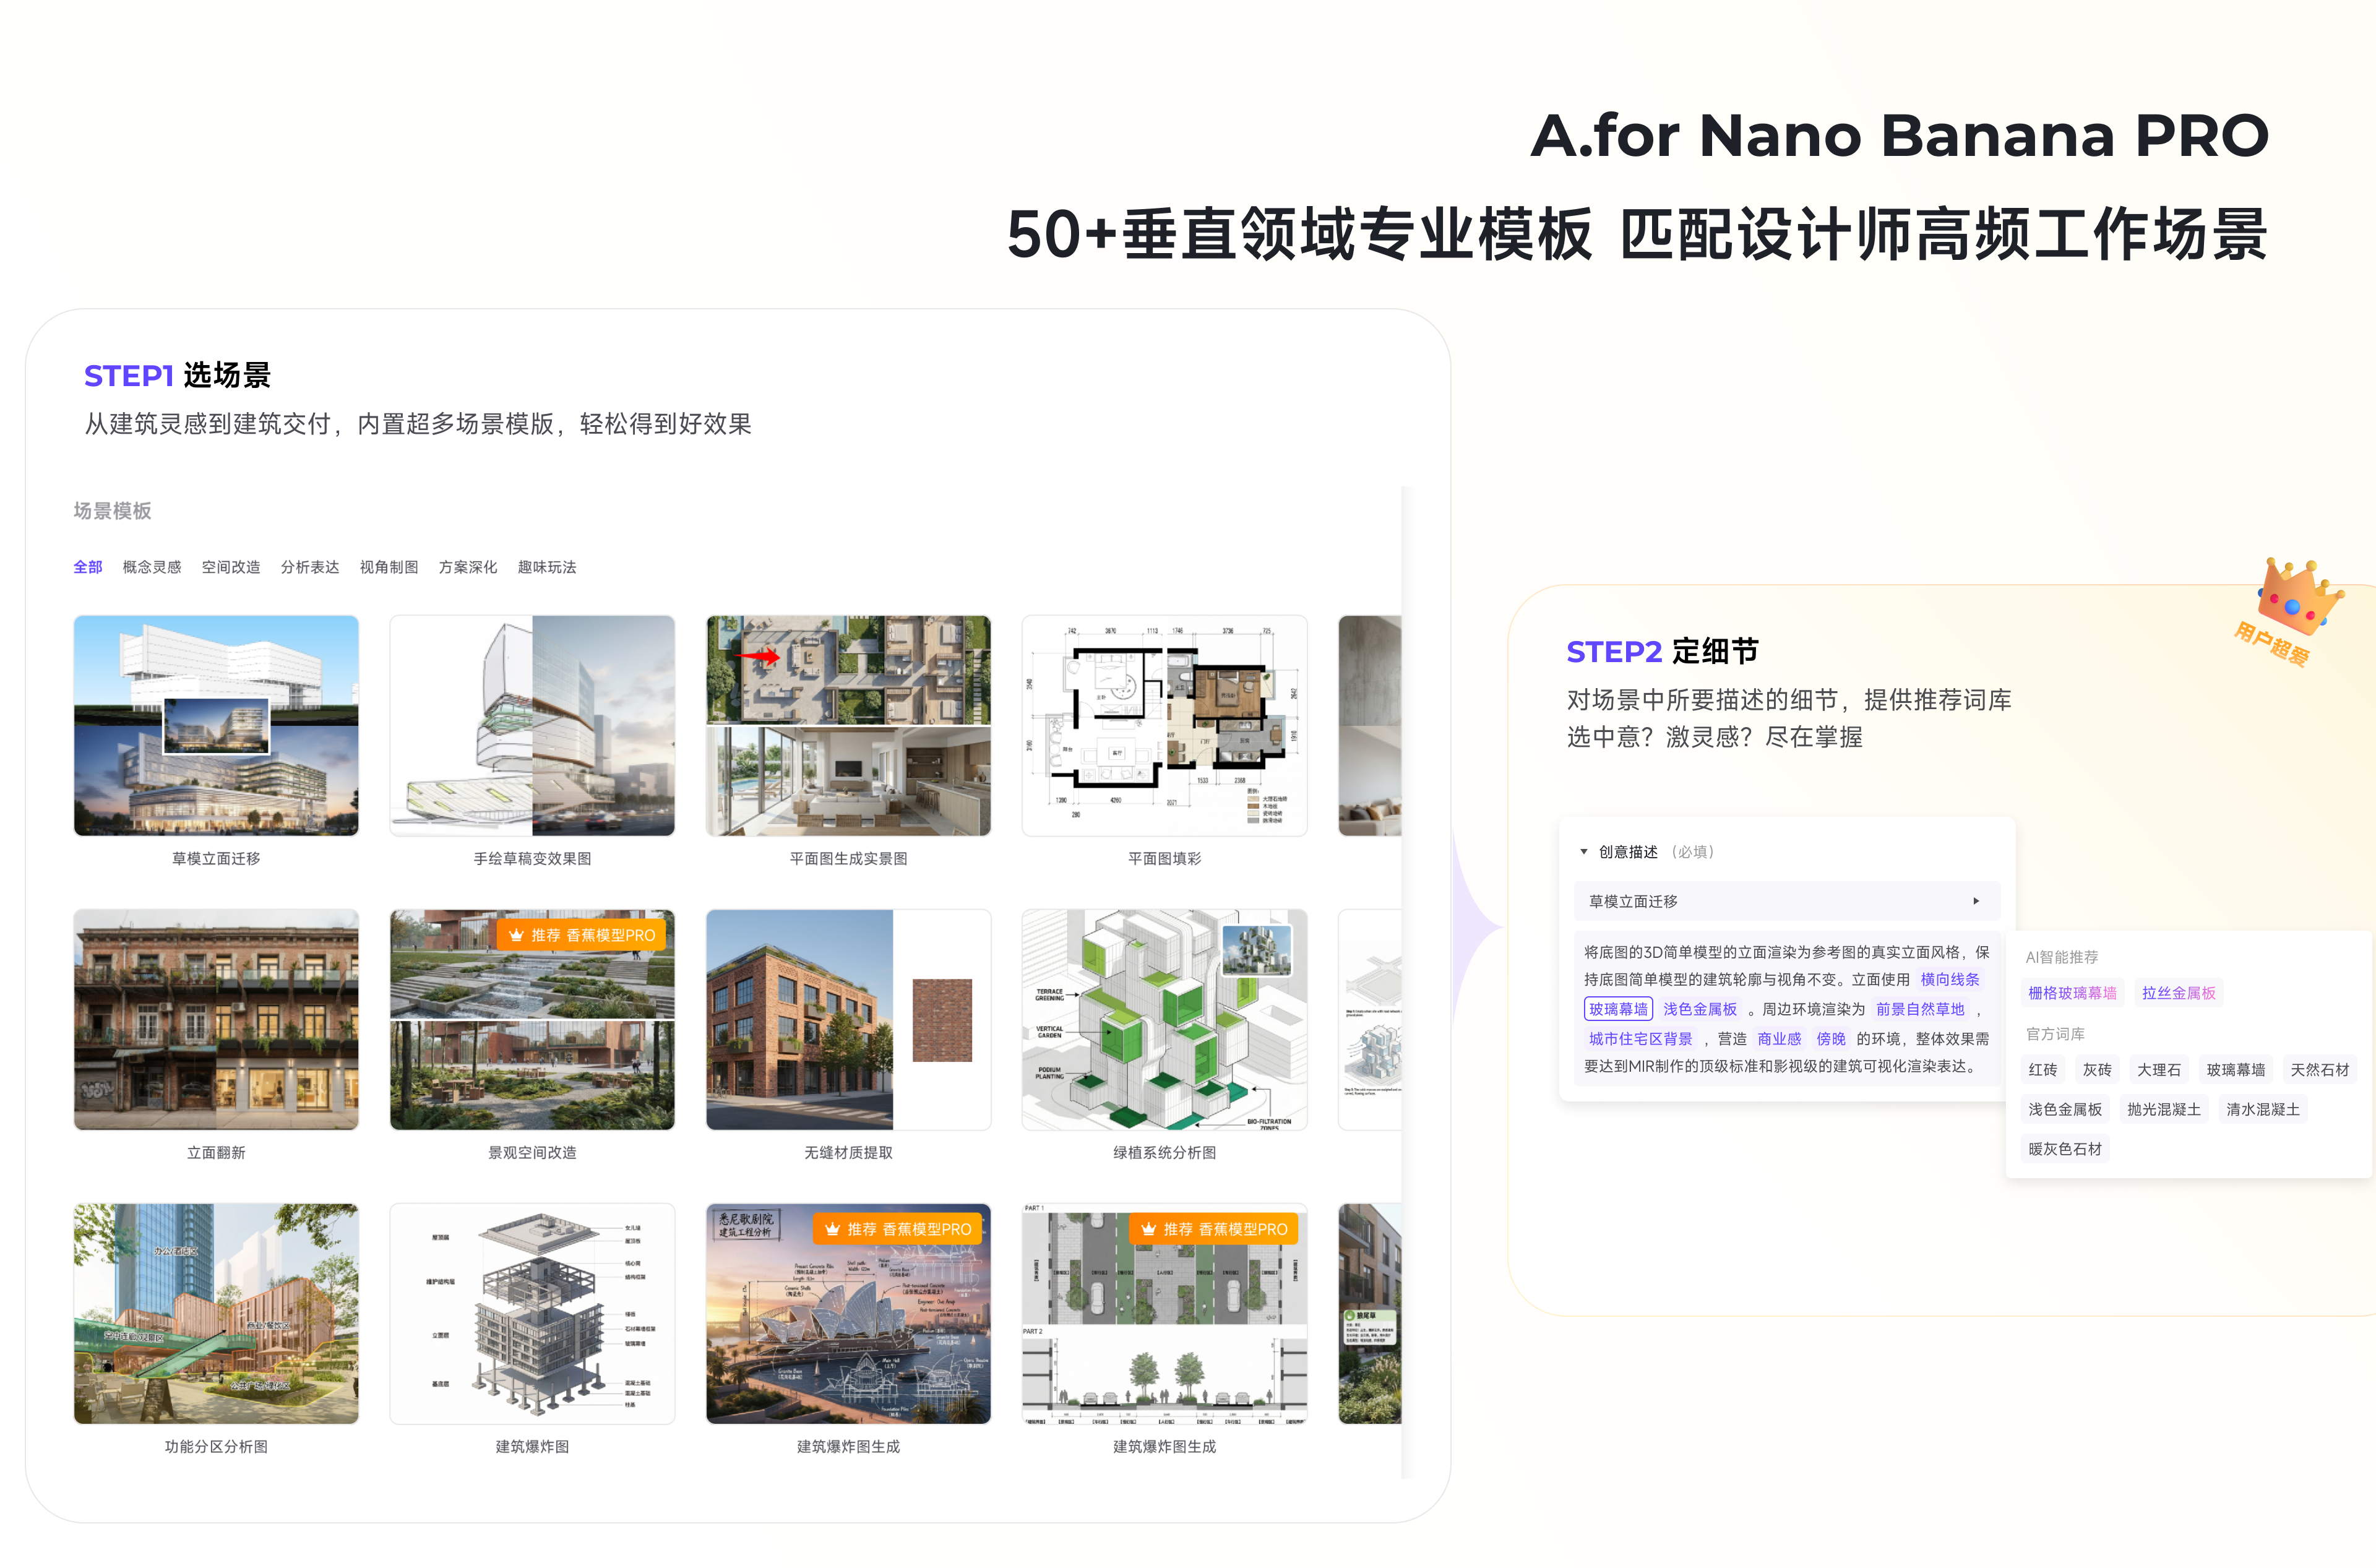This screenshot has width=2376, height=1568.
Task: Switch to the 方案深化 tab
Action: (468, 567)
